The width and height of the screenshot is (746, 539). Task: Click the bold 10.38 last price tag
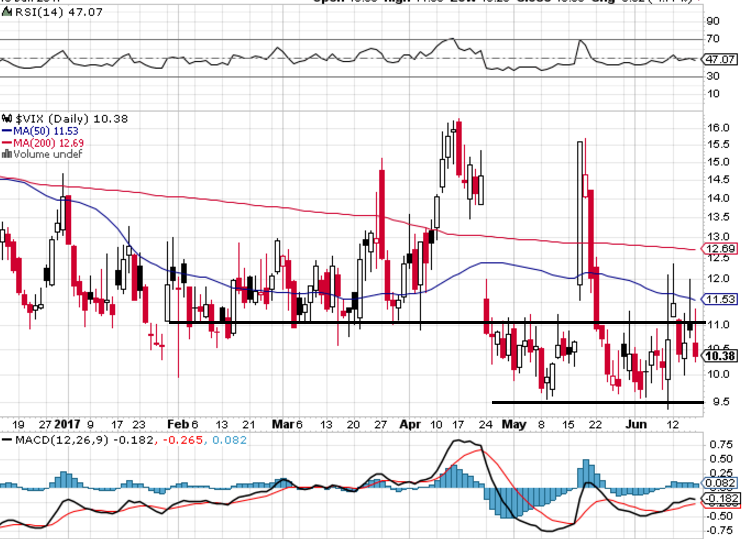point(721,355)
